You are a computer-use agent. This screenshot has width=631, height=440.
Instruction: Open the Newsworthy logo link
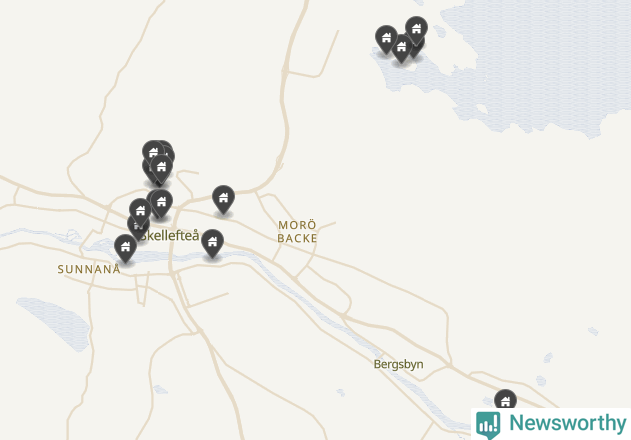[x=551, y=424]
